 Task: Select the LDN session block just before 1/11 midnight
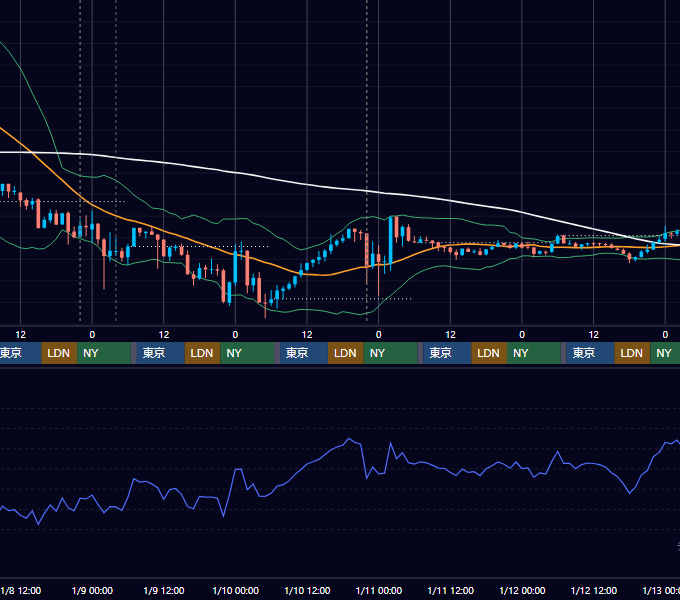(x=346, y=353)
